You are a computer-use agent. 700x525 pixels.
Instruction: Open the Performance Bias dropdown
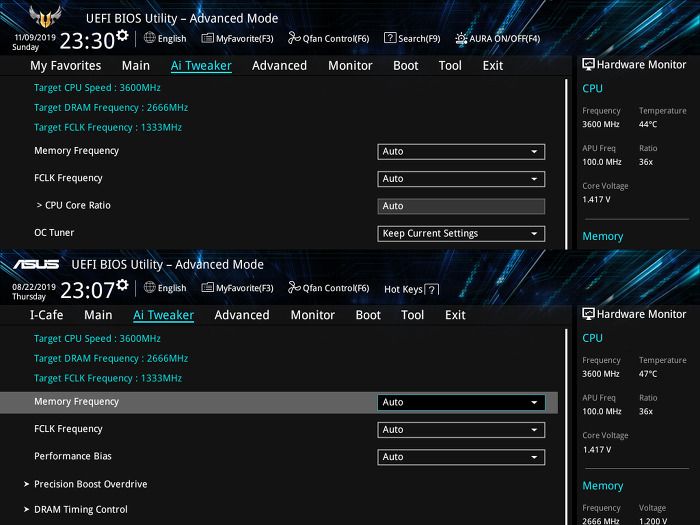coord(461,457)
